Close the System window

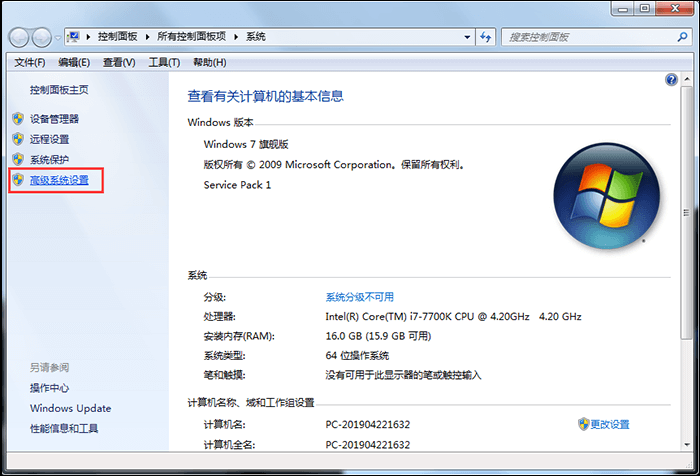tap(675, 8)
